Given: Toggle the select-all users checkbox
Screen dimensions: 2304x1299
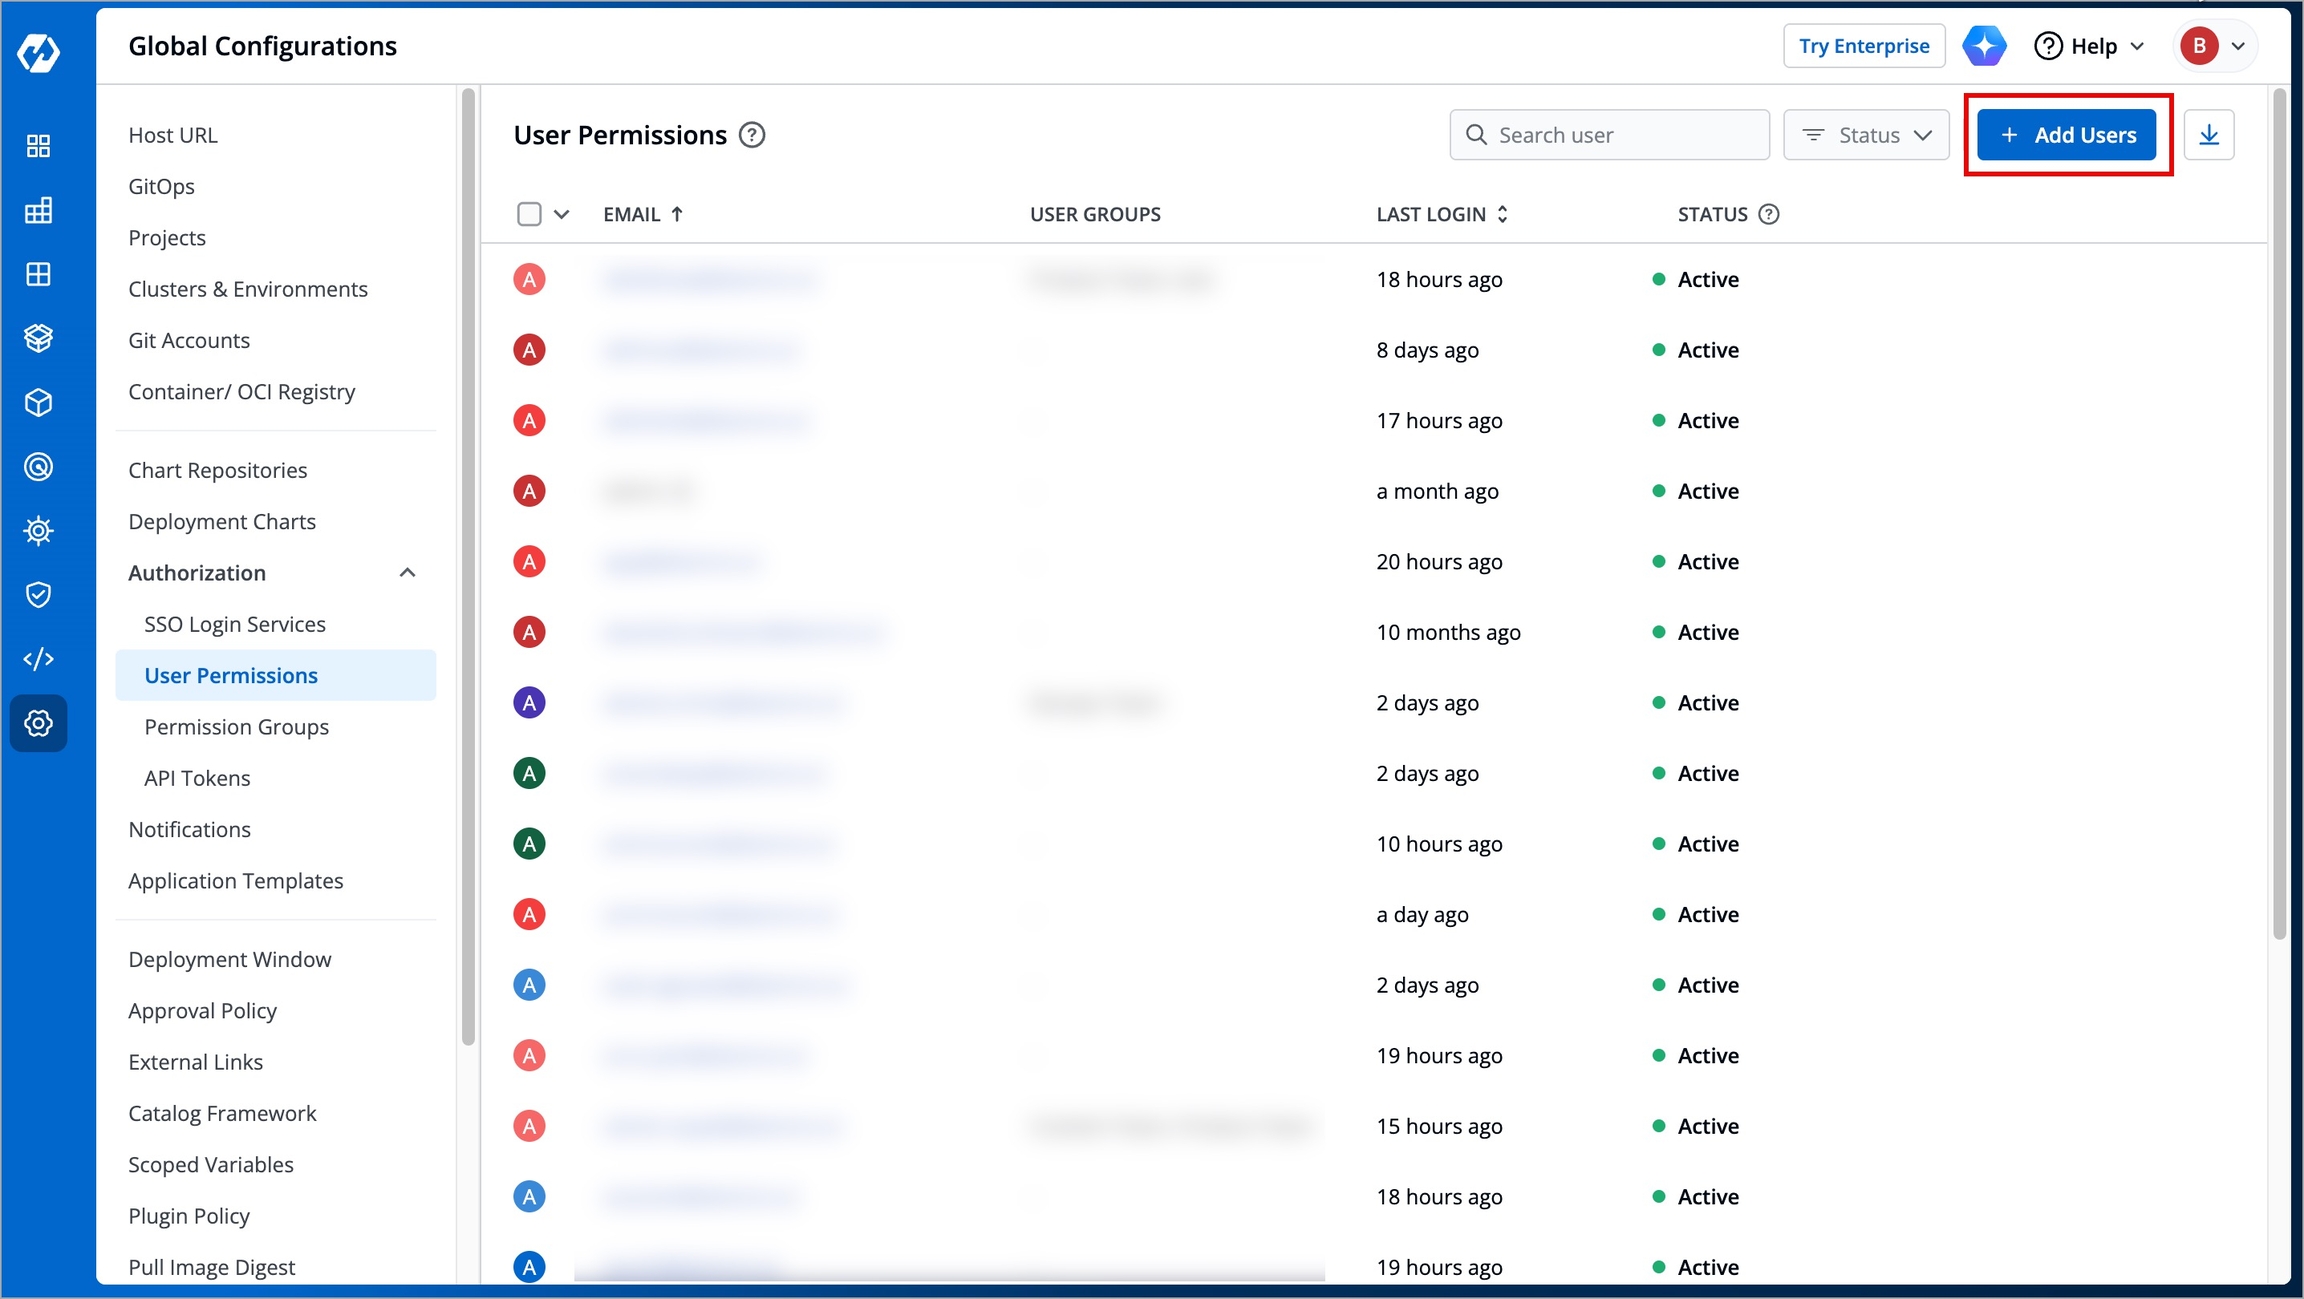Looking at the screenshot, I should tap(529, 214).
